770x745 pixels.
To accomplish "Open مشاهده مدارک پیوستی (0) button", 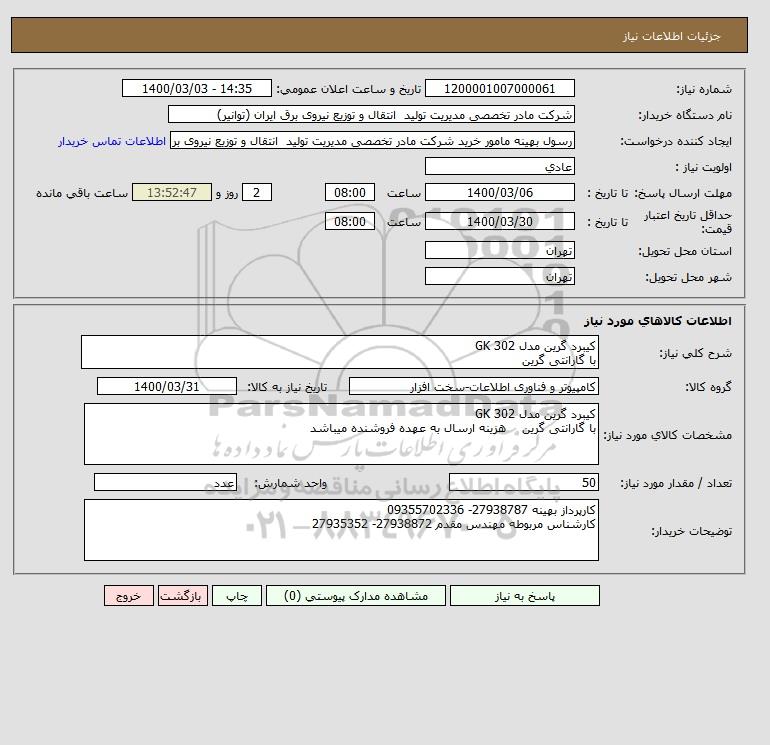I will [356, 595].
